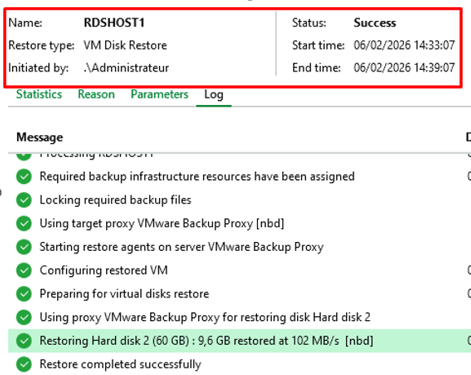Click success icon beside 'Restoring Hard disk 2' row
The image size is (471, 375).
[24, 341]
